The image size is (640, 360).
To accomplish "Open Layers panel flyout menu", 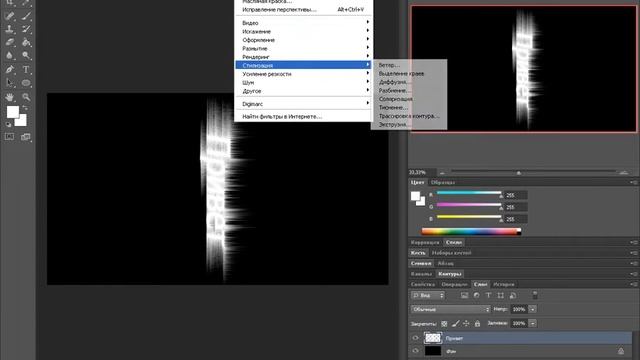I will coord(634,284).
